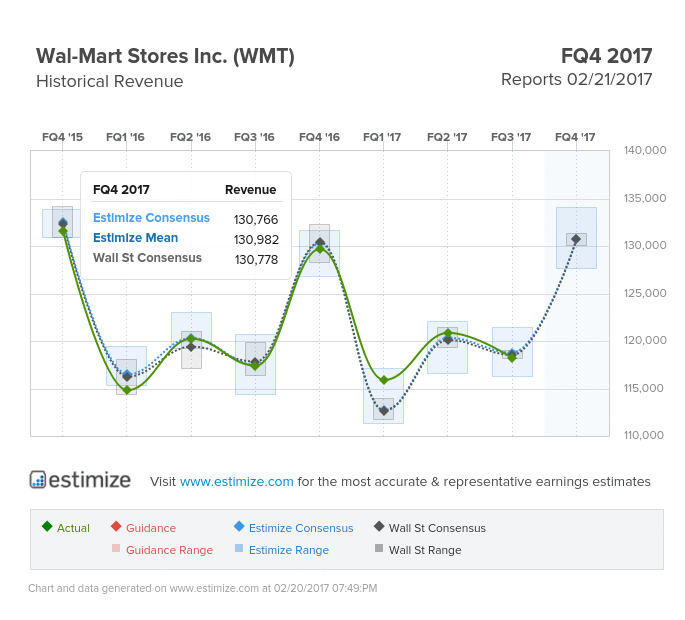The height and width of the screenshot is (620, 685).
Task: Select the FQ1 '17 quarter label
Action: pyautogui.click(x=382, y=137)
